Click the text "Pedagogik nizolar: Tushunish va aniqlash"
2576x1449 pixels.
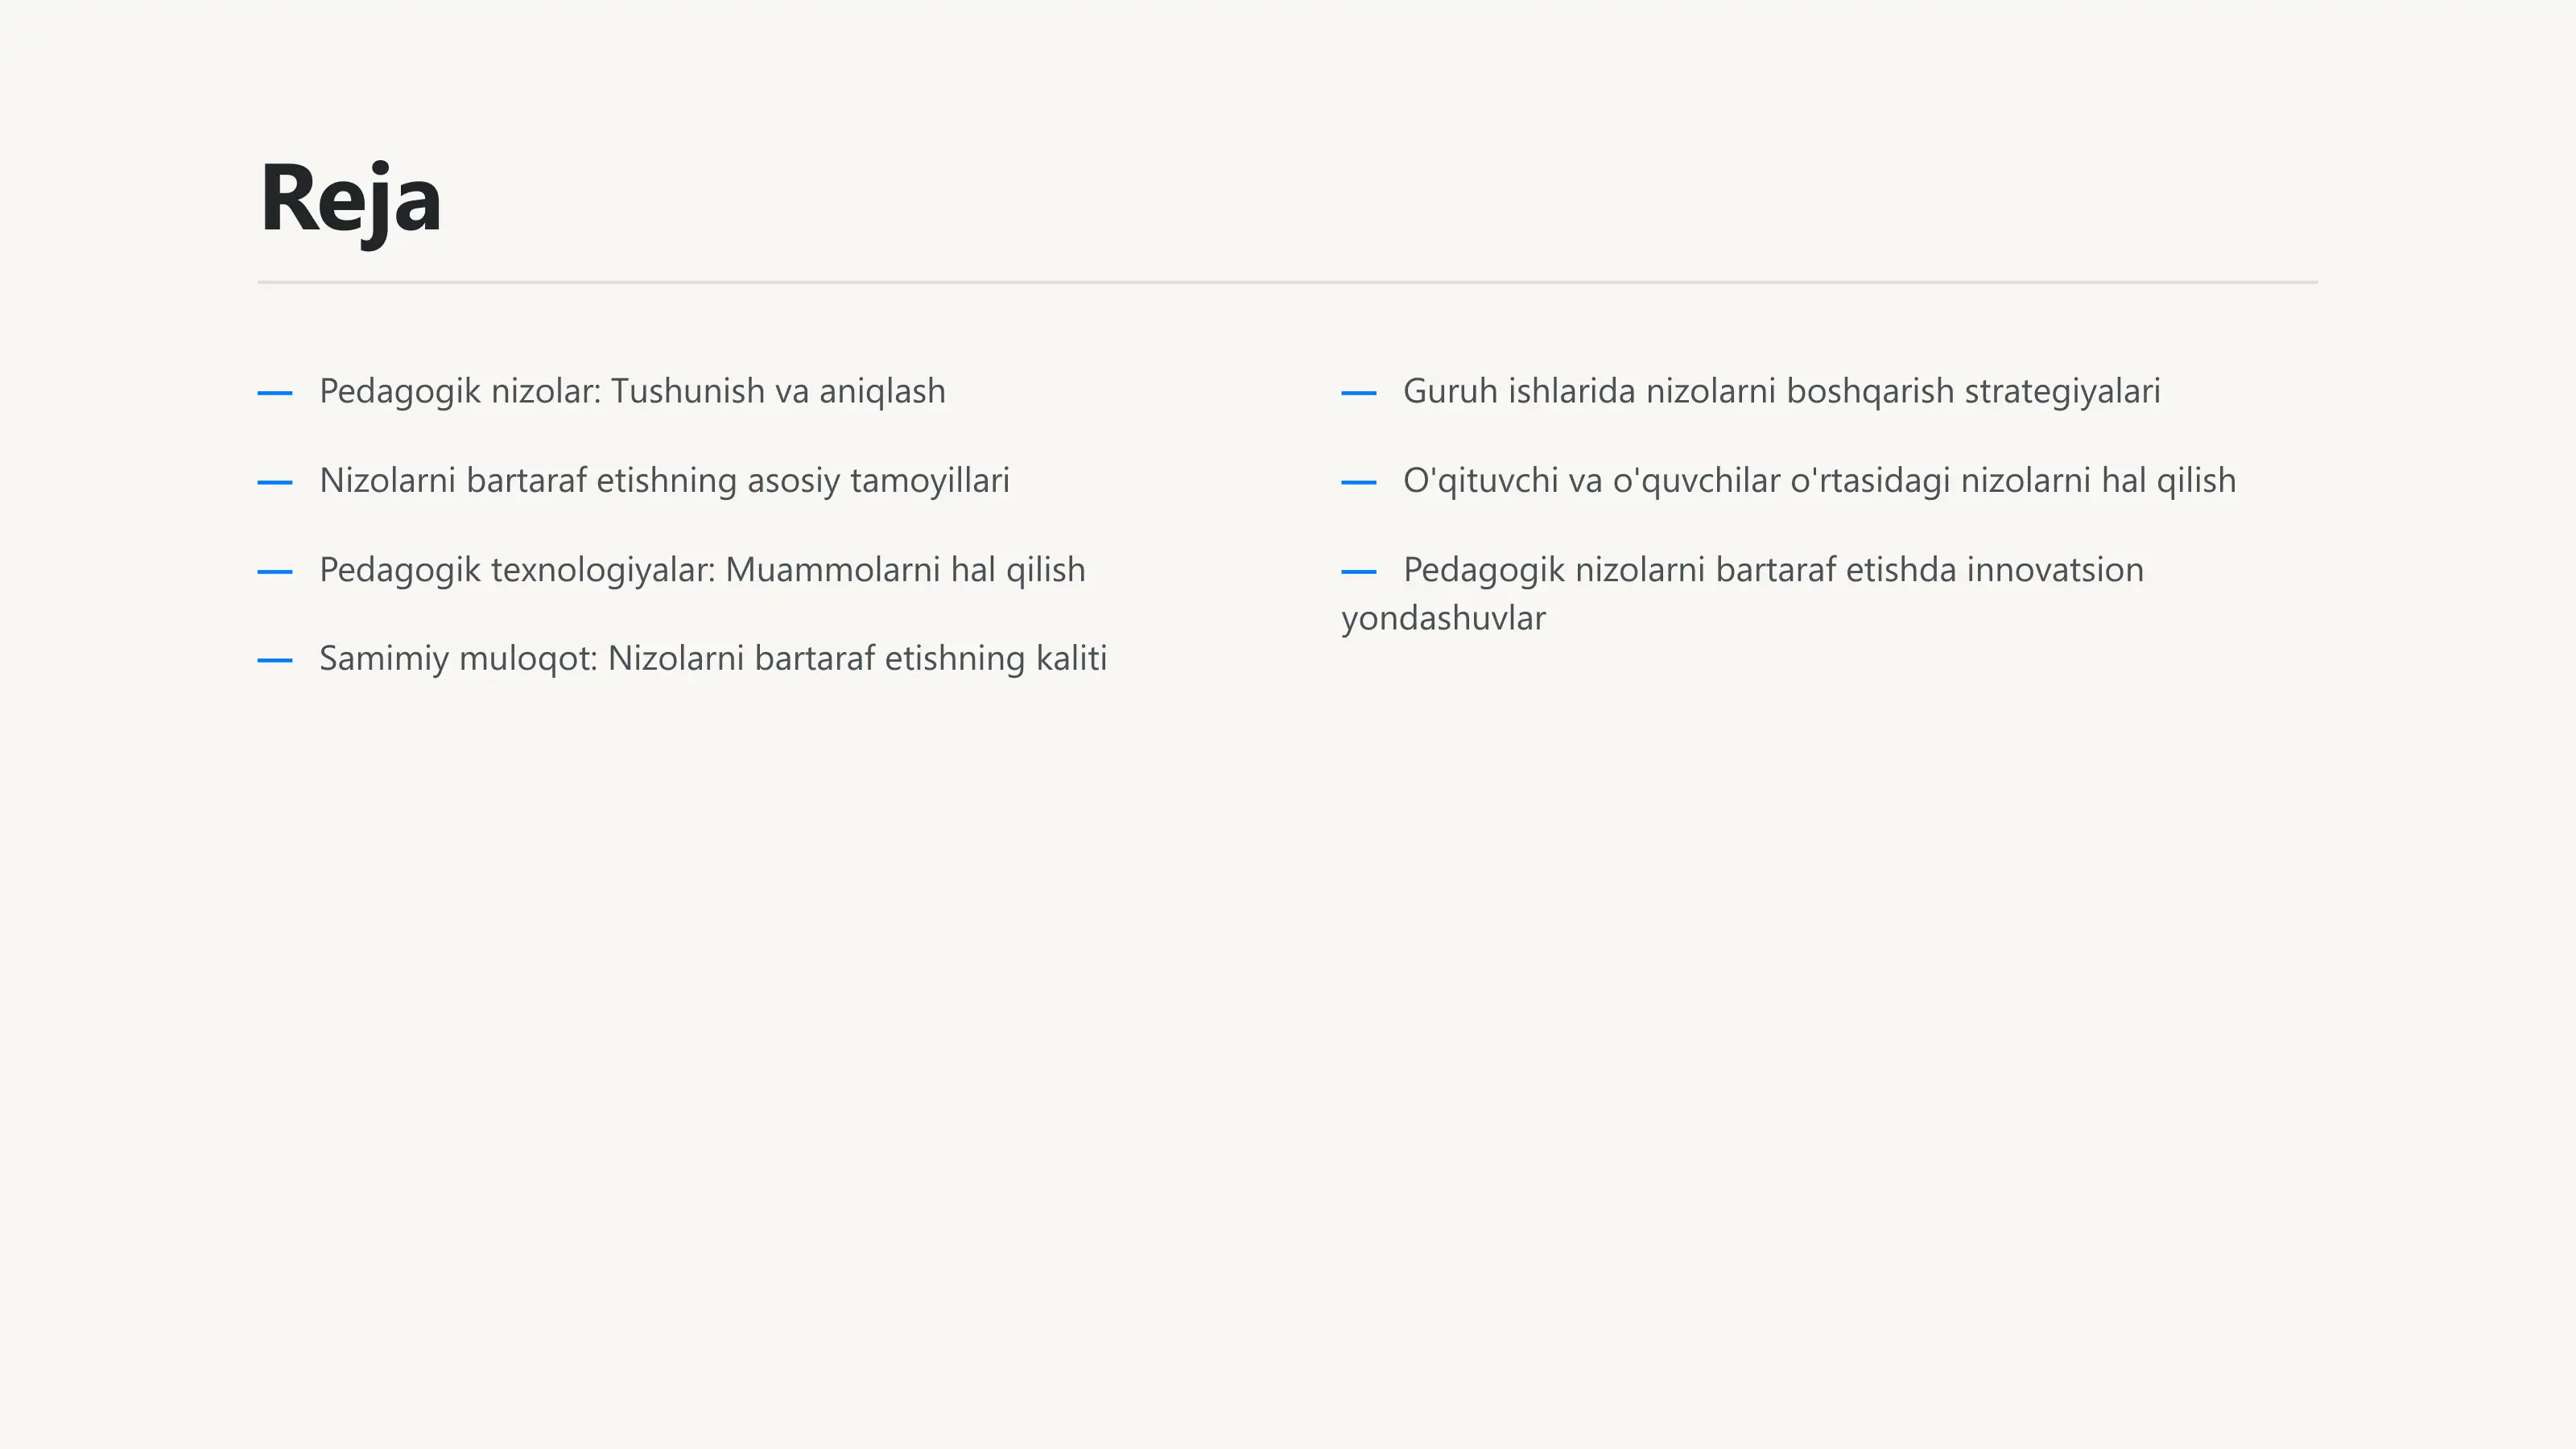click(632, 392)
